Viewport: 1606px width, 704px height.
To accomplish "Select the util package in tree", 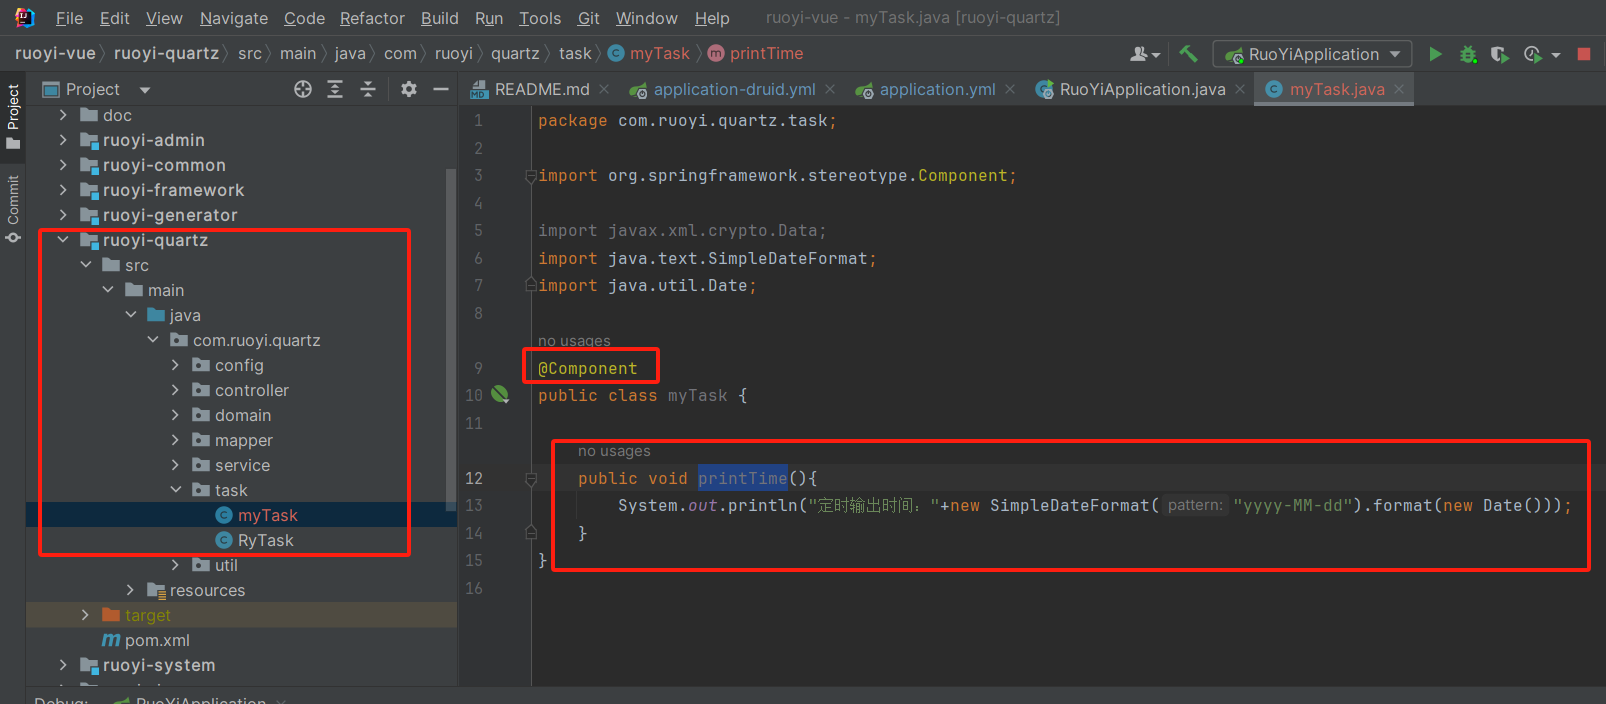I will tap(226, 565).
